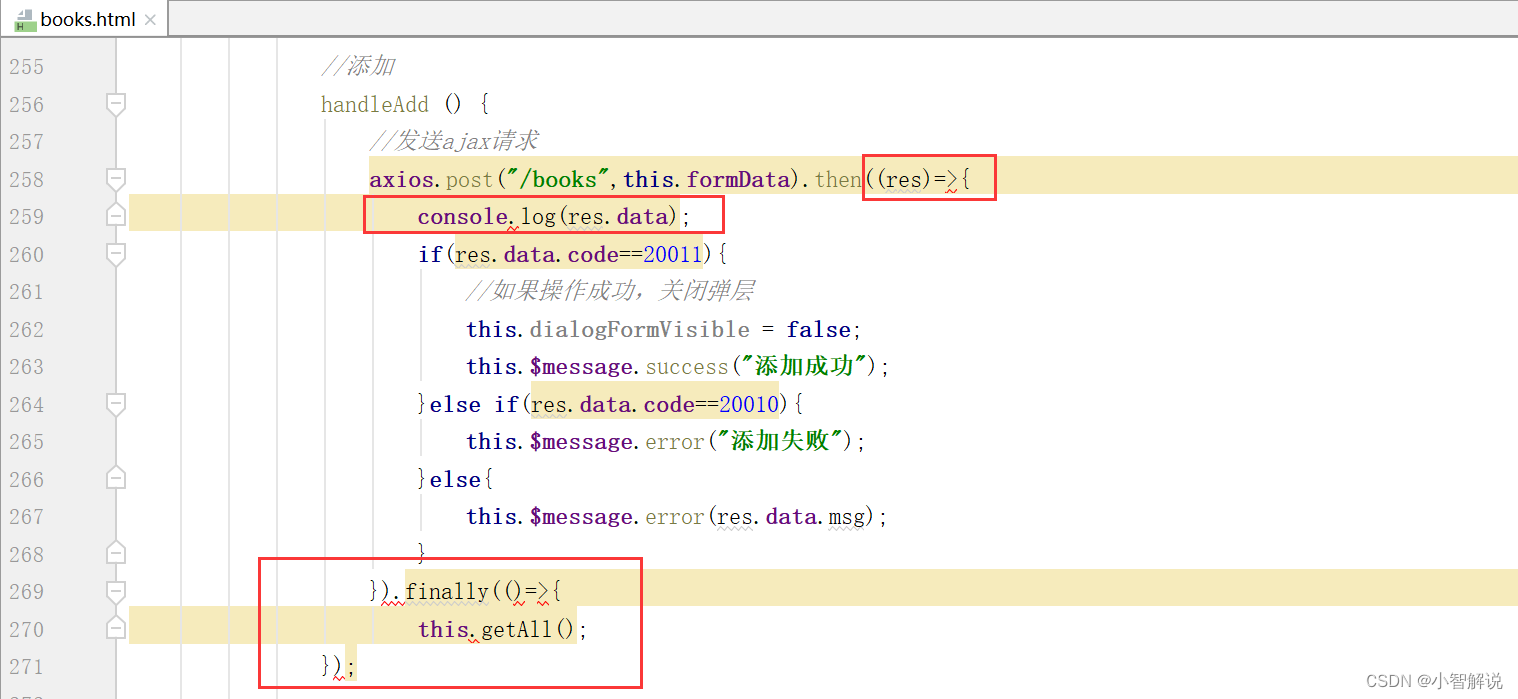The image size is (1518, 699).
Task: Click the fold-end gutter icon beside line 266
Action: point(115,478)
